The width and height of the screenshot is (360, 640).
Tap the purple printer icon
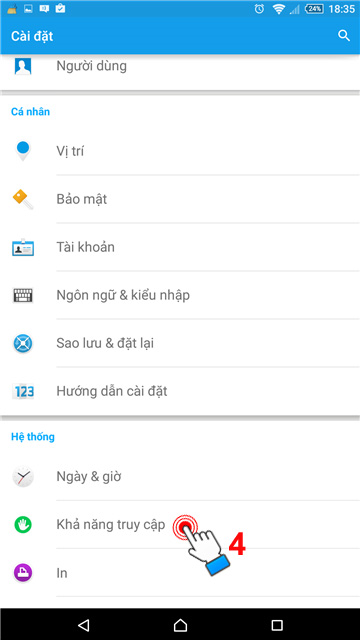point(23,573)
